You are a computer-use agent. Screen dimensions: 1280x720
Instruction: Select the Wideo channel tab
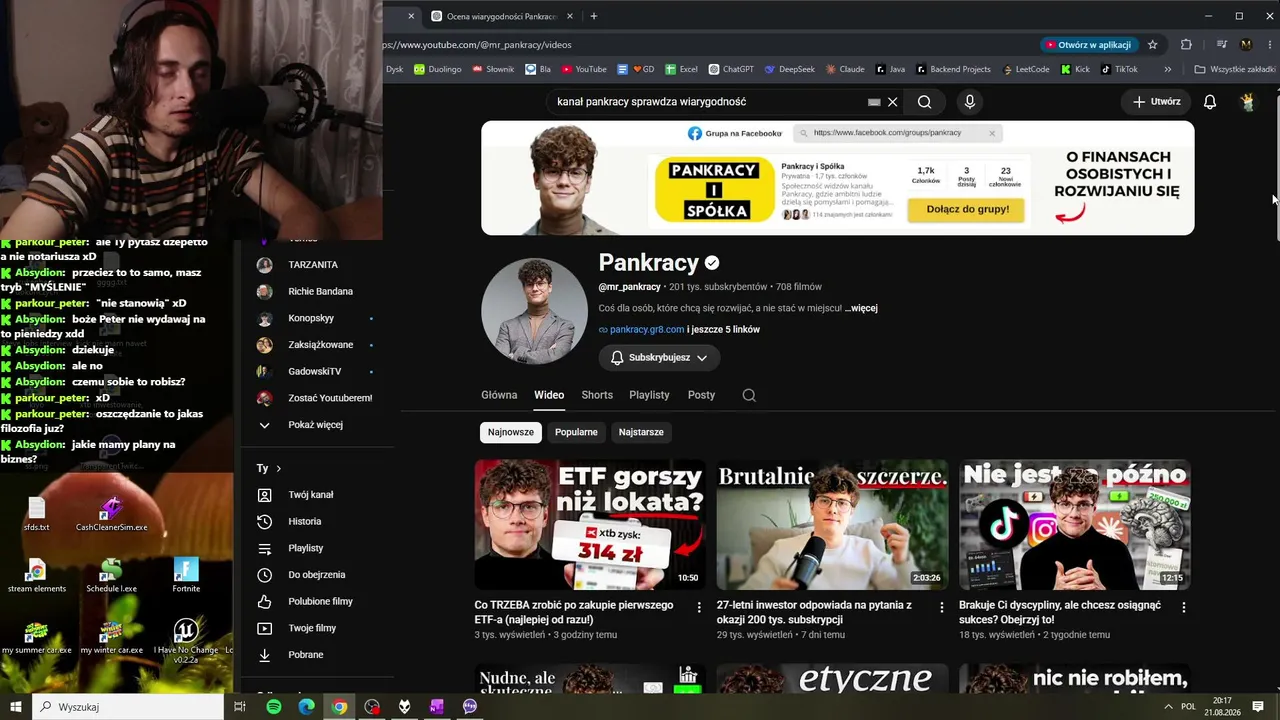[x=549, y=395]
